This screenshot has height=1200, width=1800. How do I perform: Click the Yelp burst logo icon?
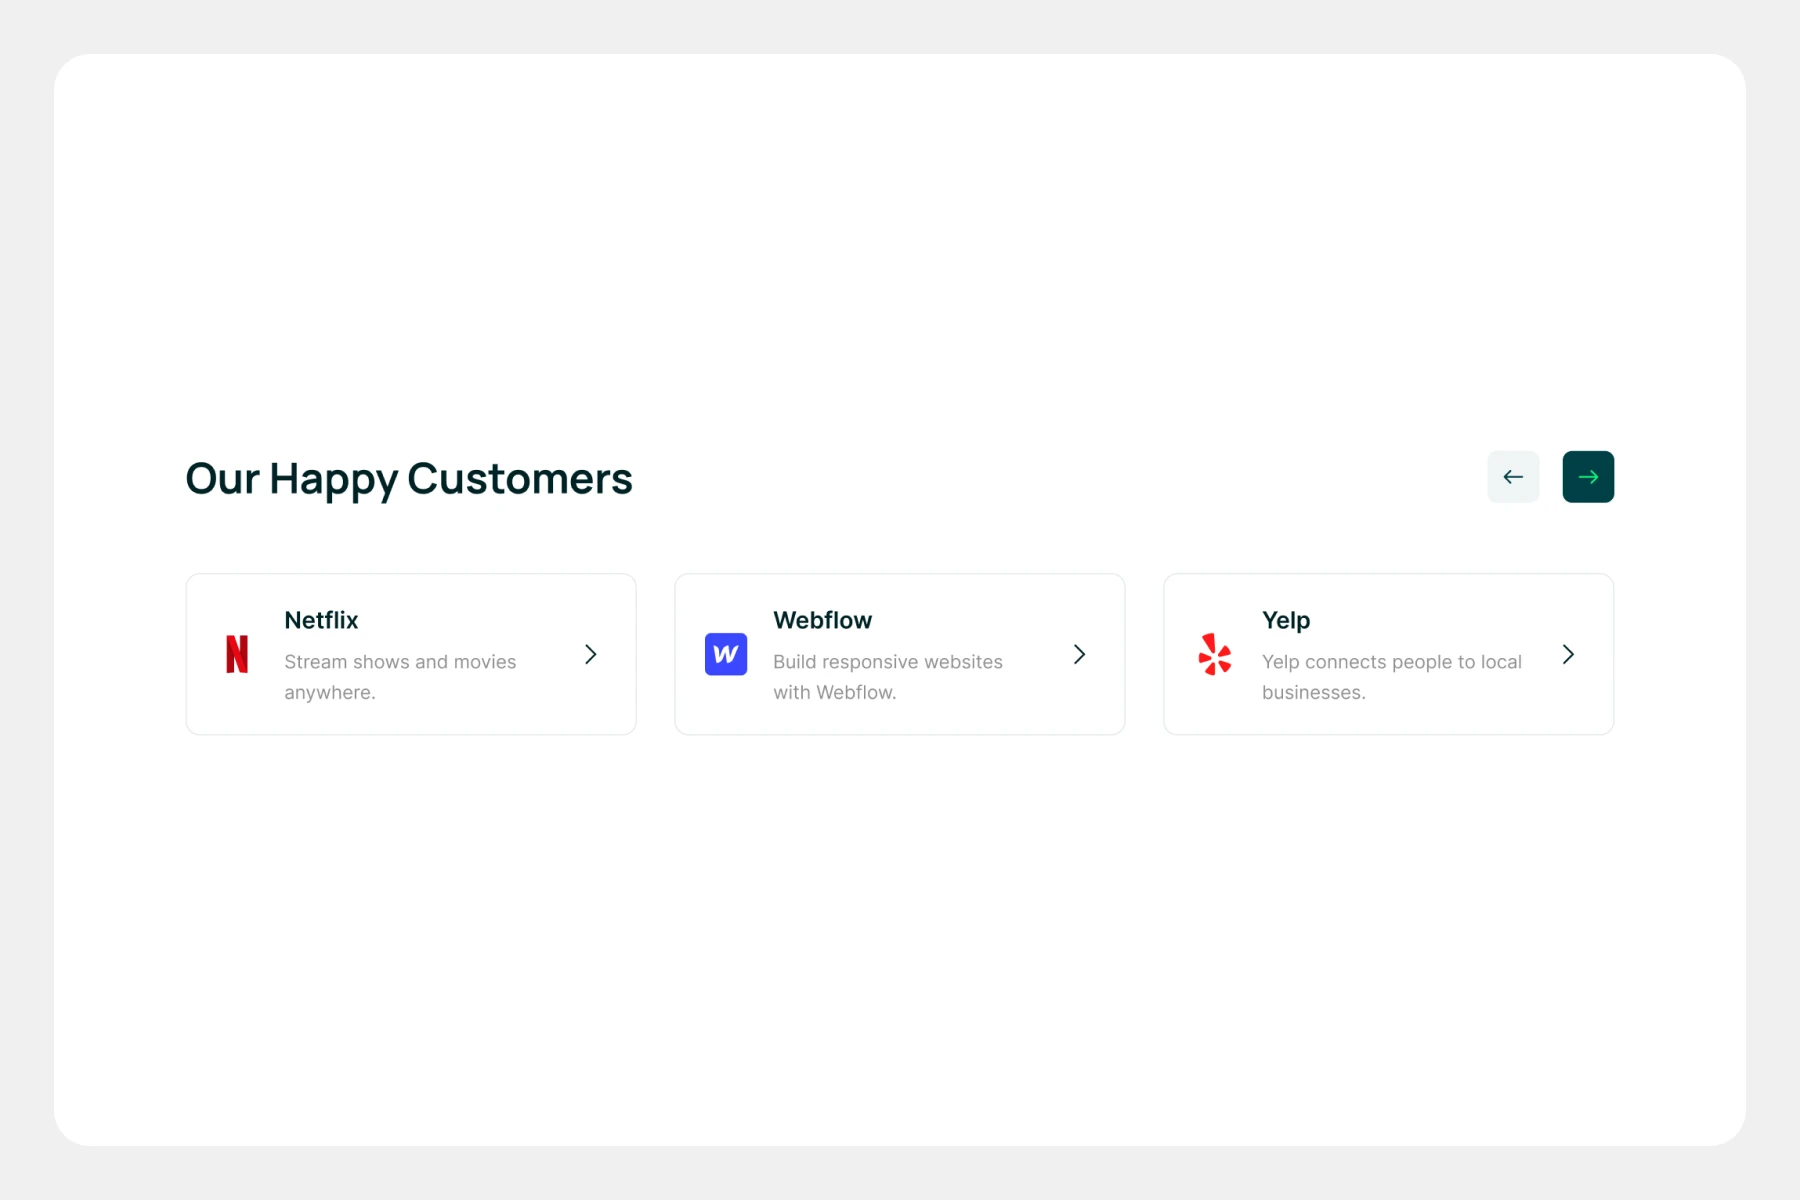pyautogui.click(x=1215, y=655)
